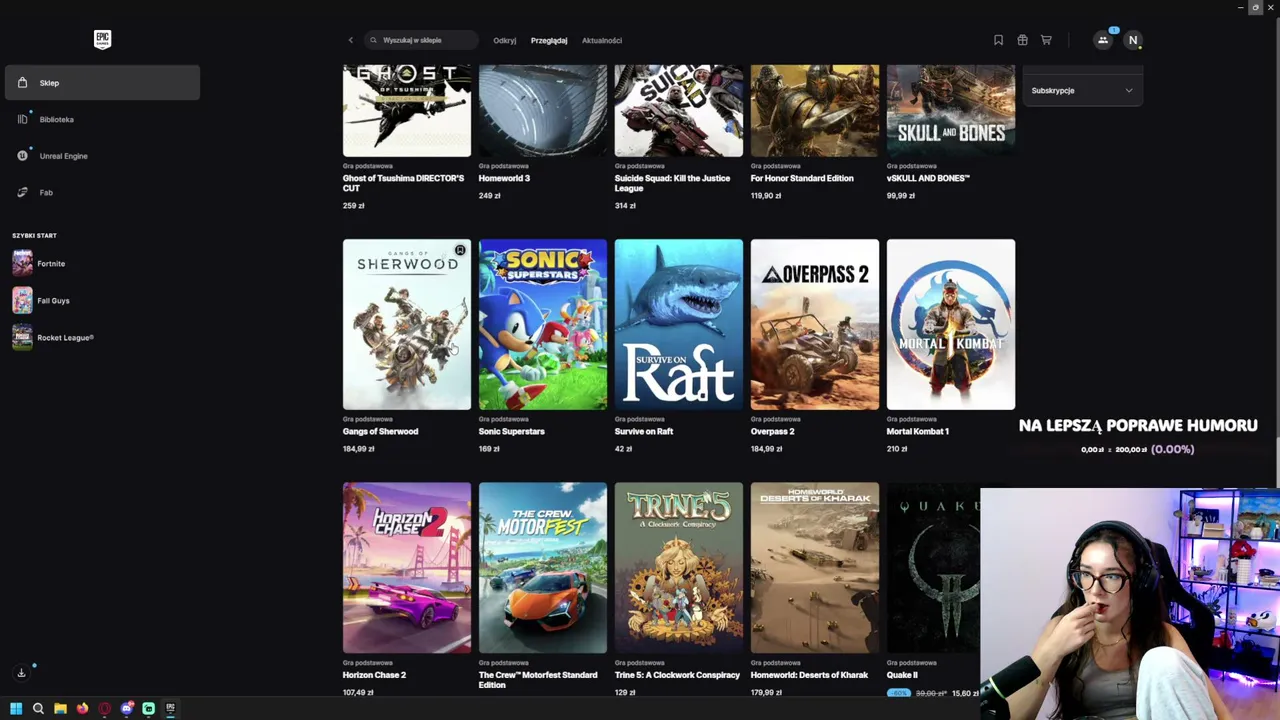Click the Survive on Raft title link
The height and width of the screenshot is (720, 1280).
click(644, 431)
